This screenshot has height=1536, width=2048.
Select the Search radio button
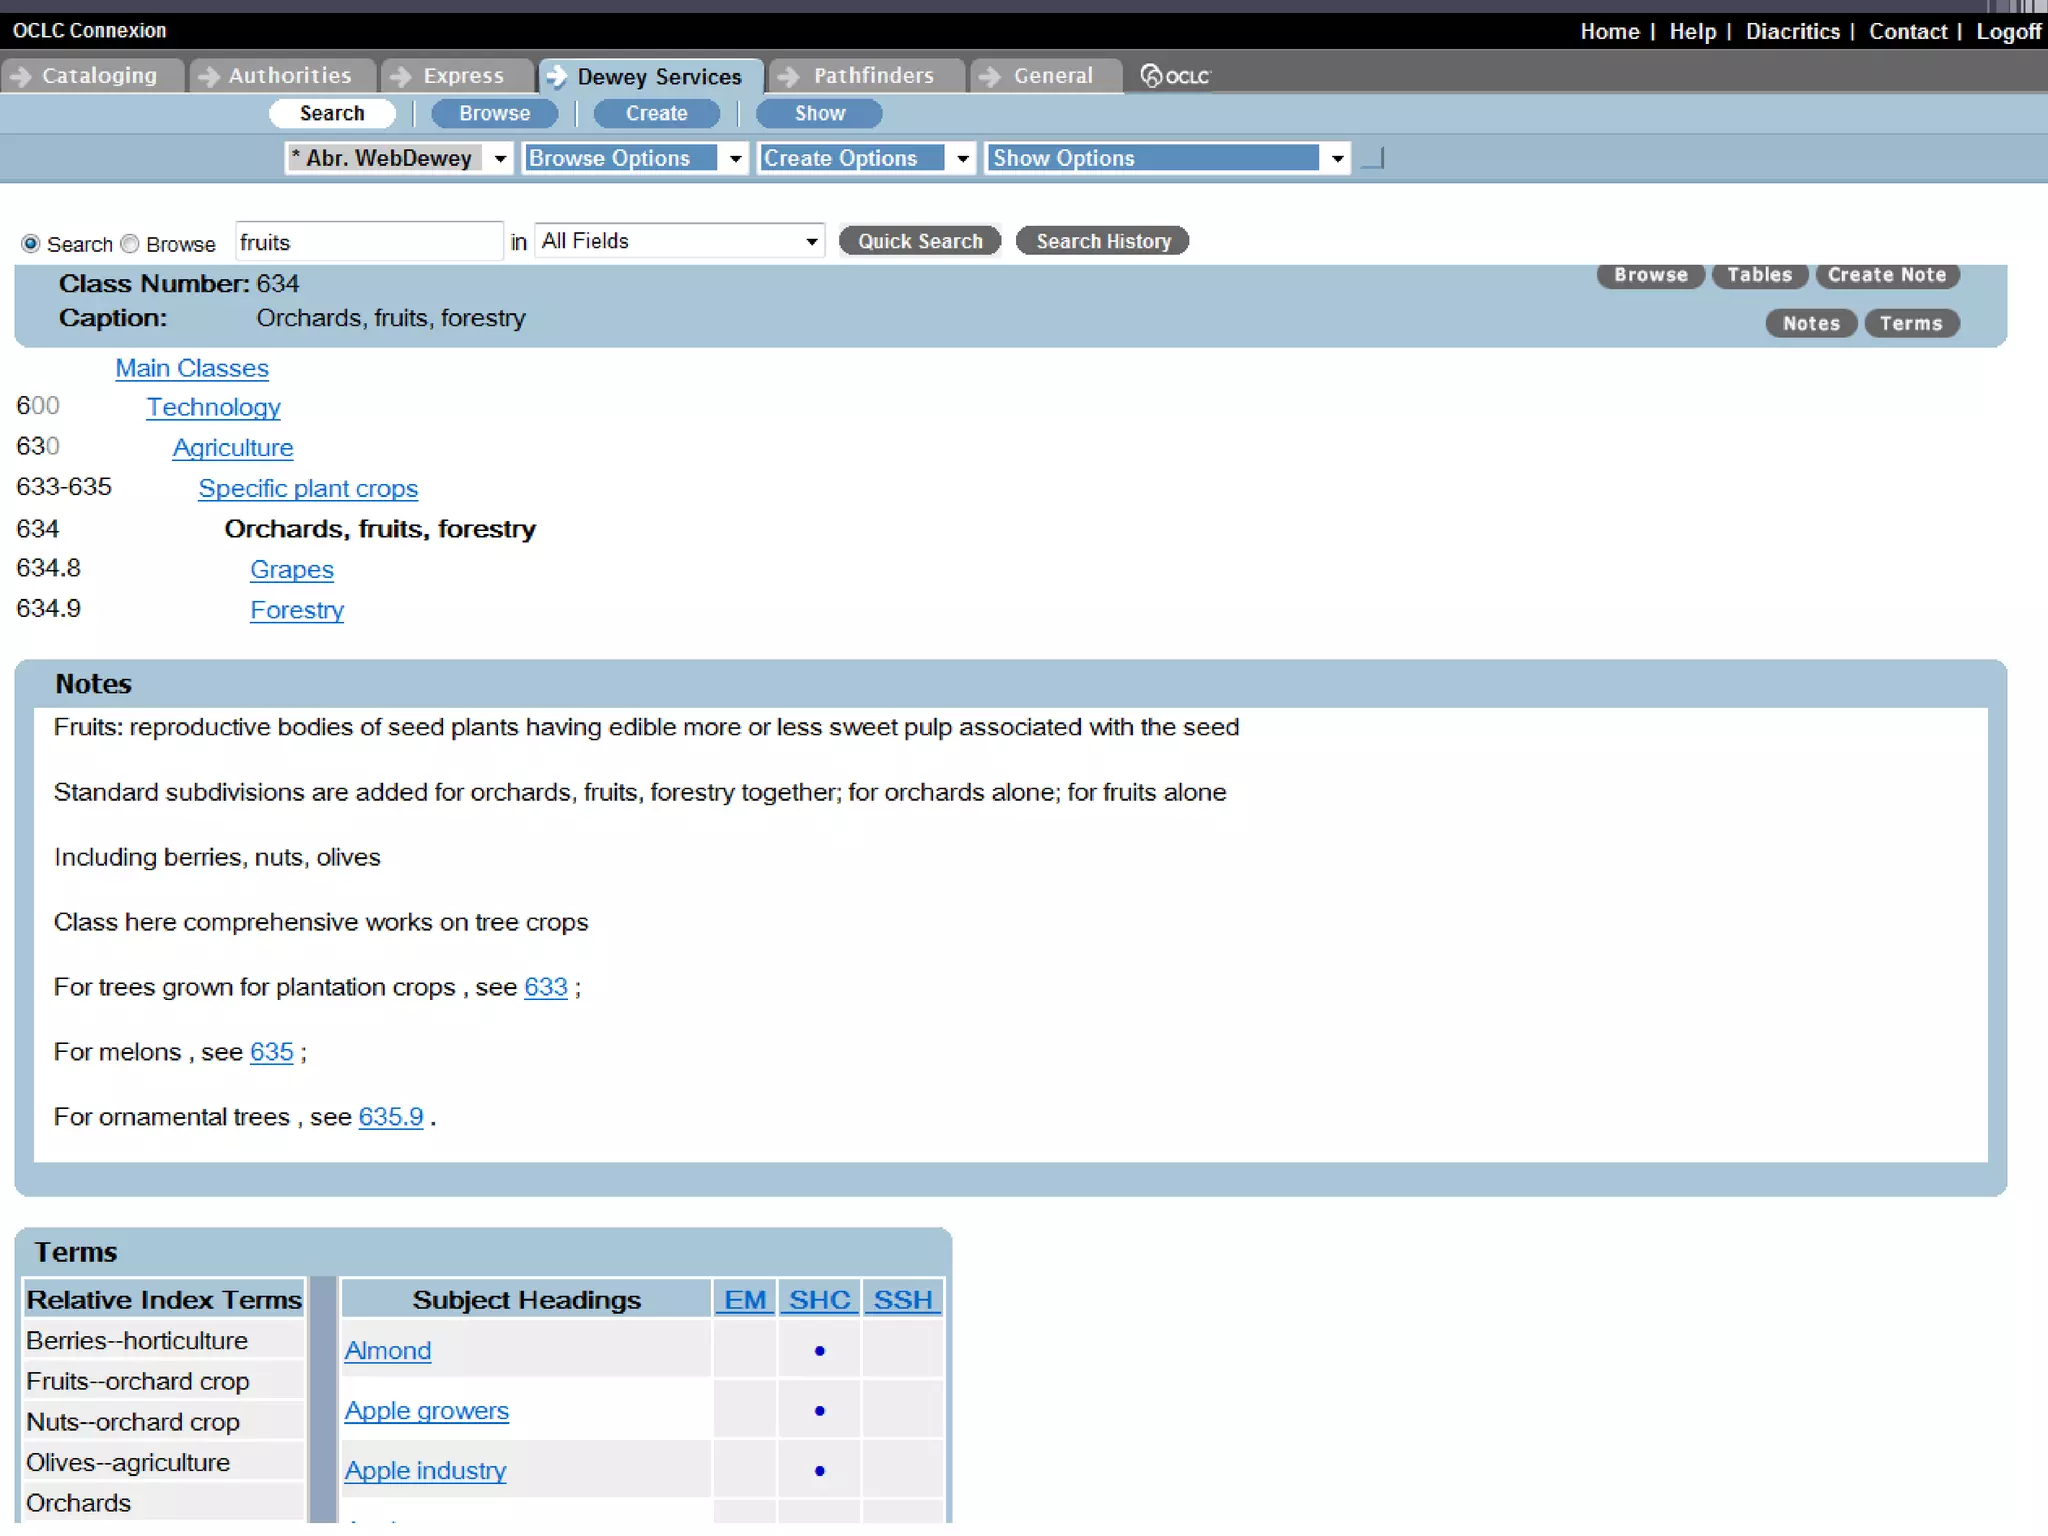click(x=31, y=244)
